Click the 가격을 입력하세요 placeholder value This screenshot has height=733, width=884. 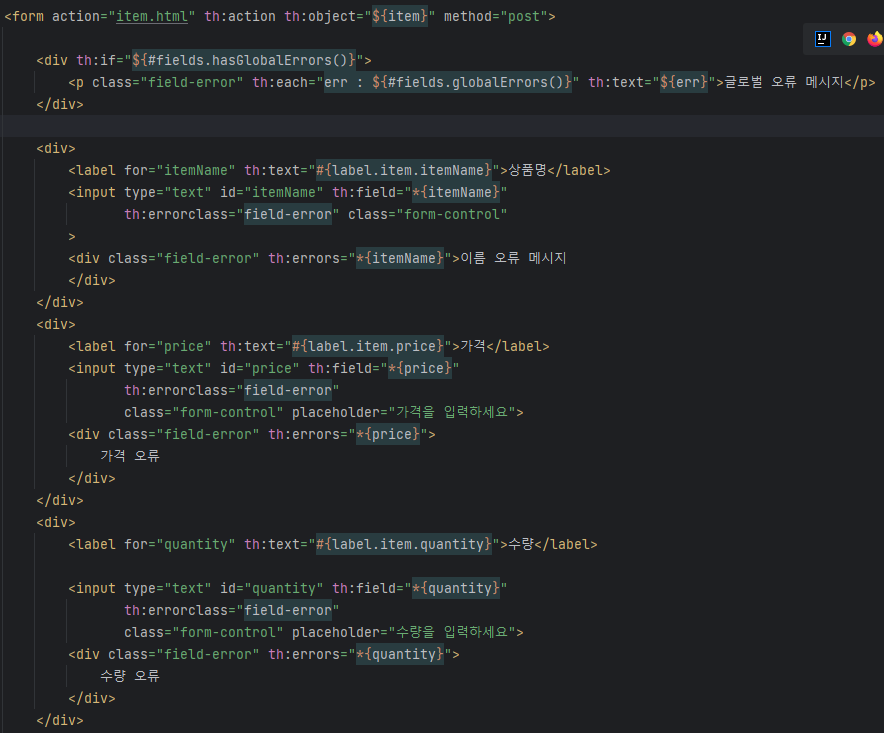452,412
